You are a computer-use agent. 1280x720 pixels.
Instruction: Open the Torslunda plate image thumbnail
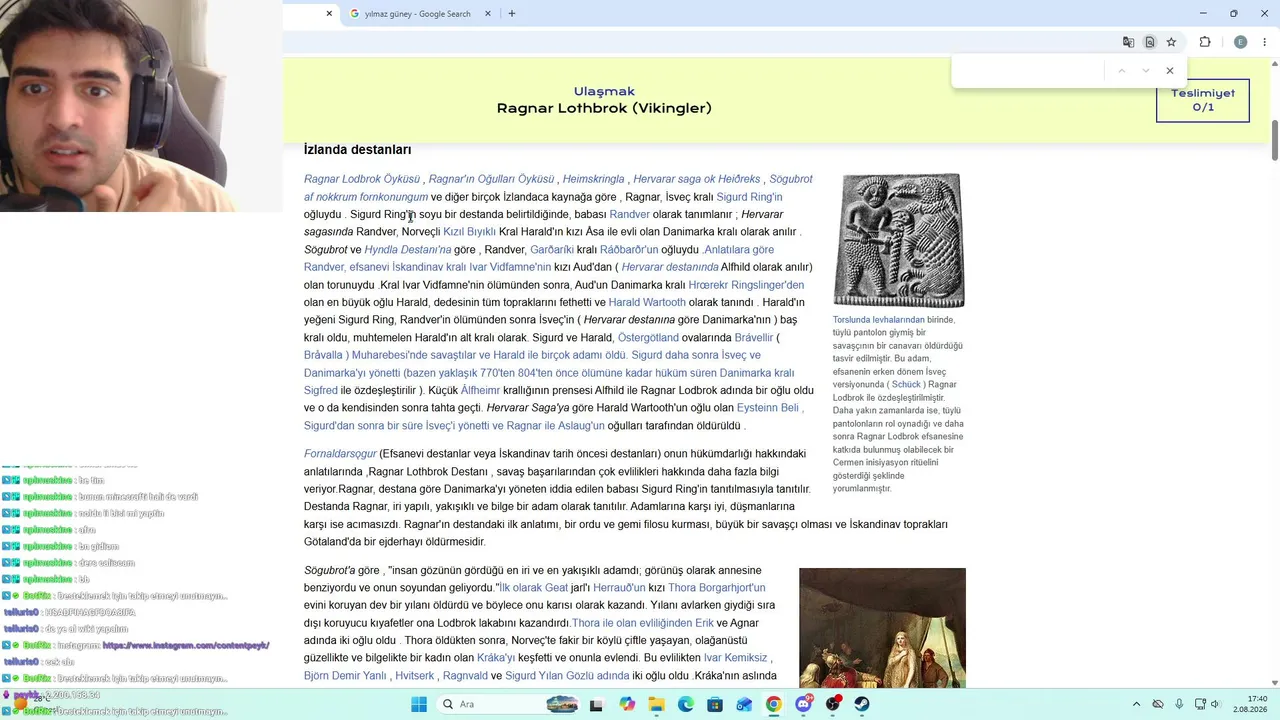coord(899,240)
